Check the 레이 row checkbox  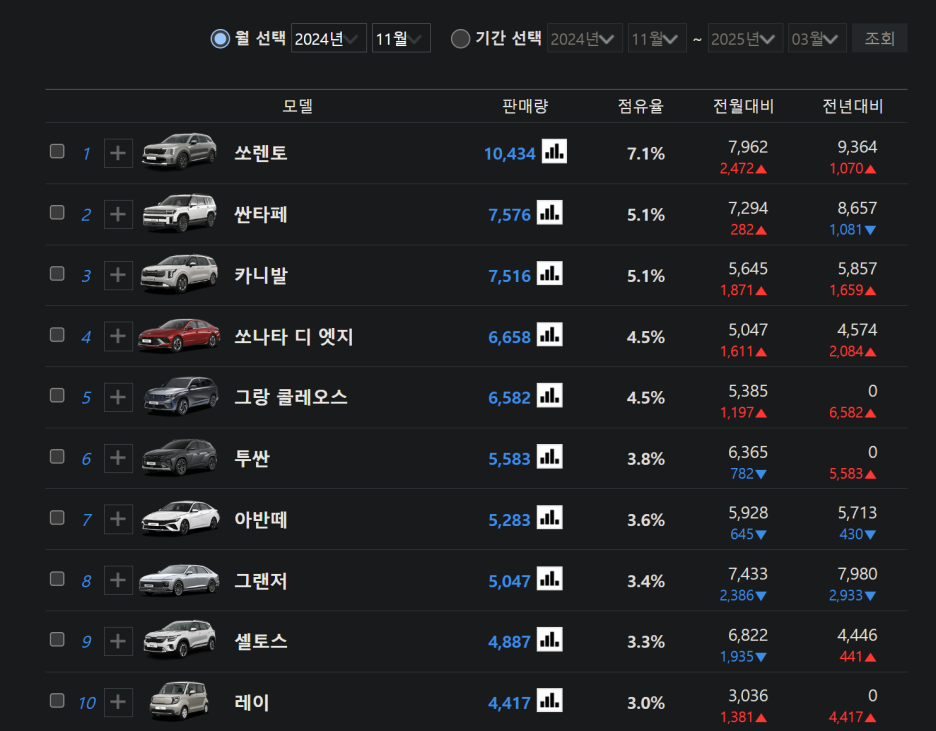(x=57, y=701)
